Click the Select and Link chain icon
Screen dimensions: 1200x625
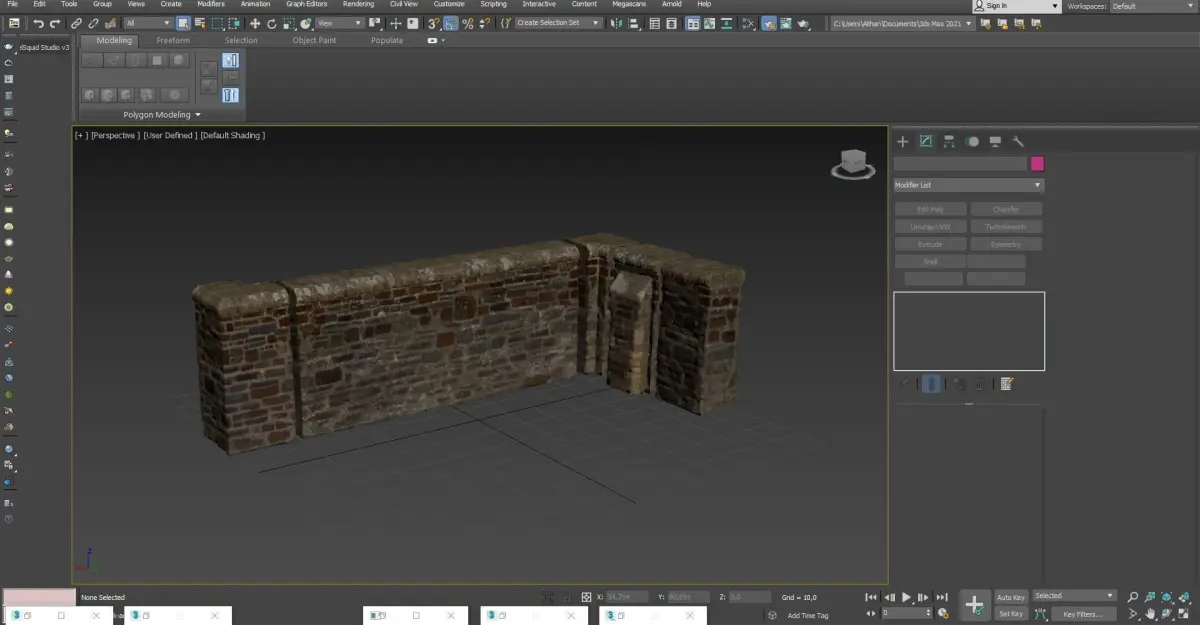click(x=76, y=23)
